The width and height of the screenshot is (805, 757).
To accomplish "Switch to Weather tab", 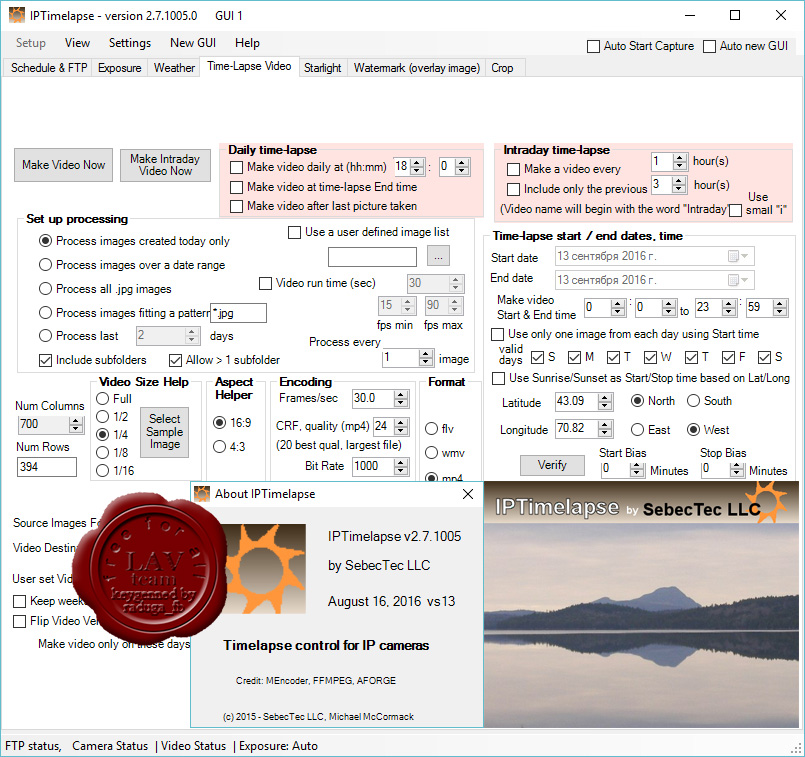I will (174, 68).
